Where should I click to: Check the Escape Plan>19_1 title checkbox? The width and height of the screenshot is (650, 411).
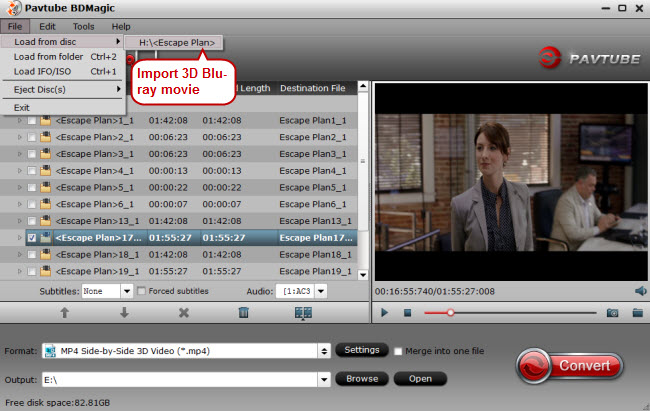coord(32,272)
